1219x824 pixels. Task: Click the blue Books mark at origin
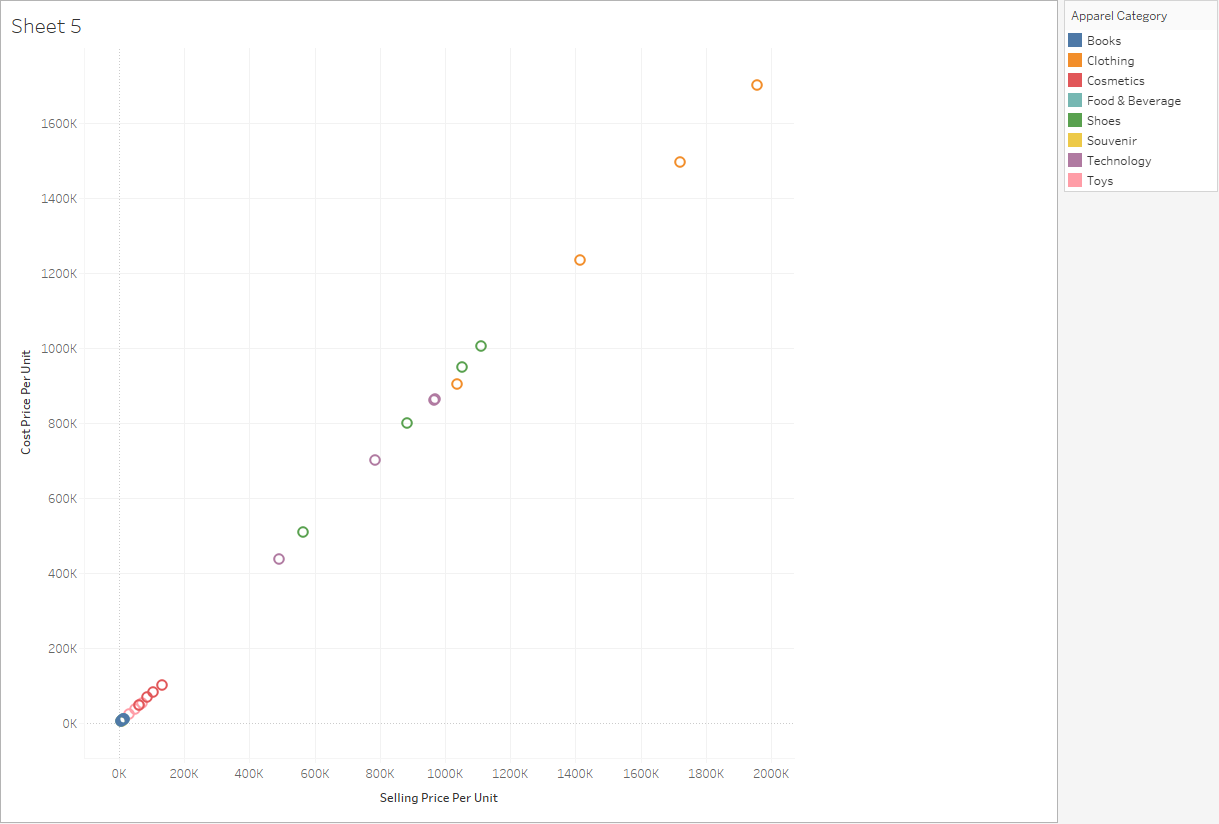click(x=122, y=720)
